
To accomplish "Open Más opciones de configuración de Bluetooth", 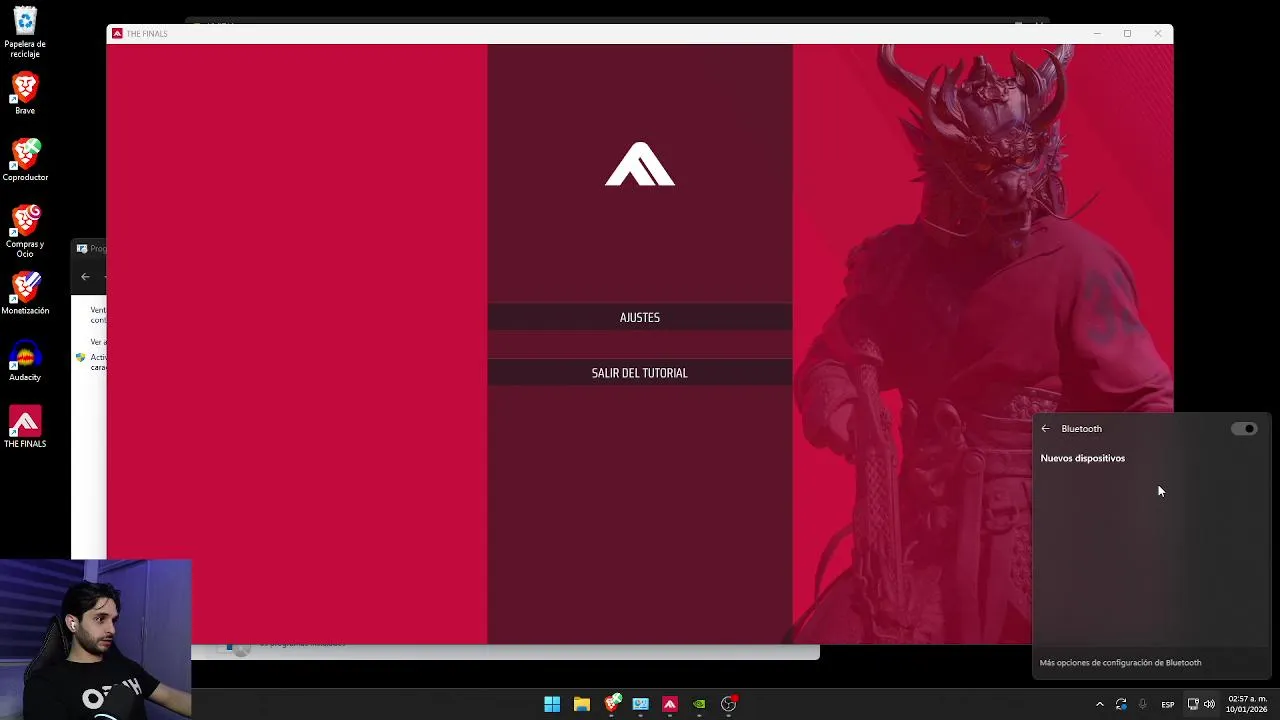I will tap(1120, 662).
